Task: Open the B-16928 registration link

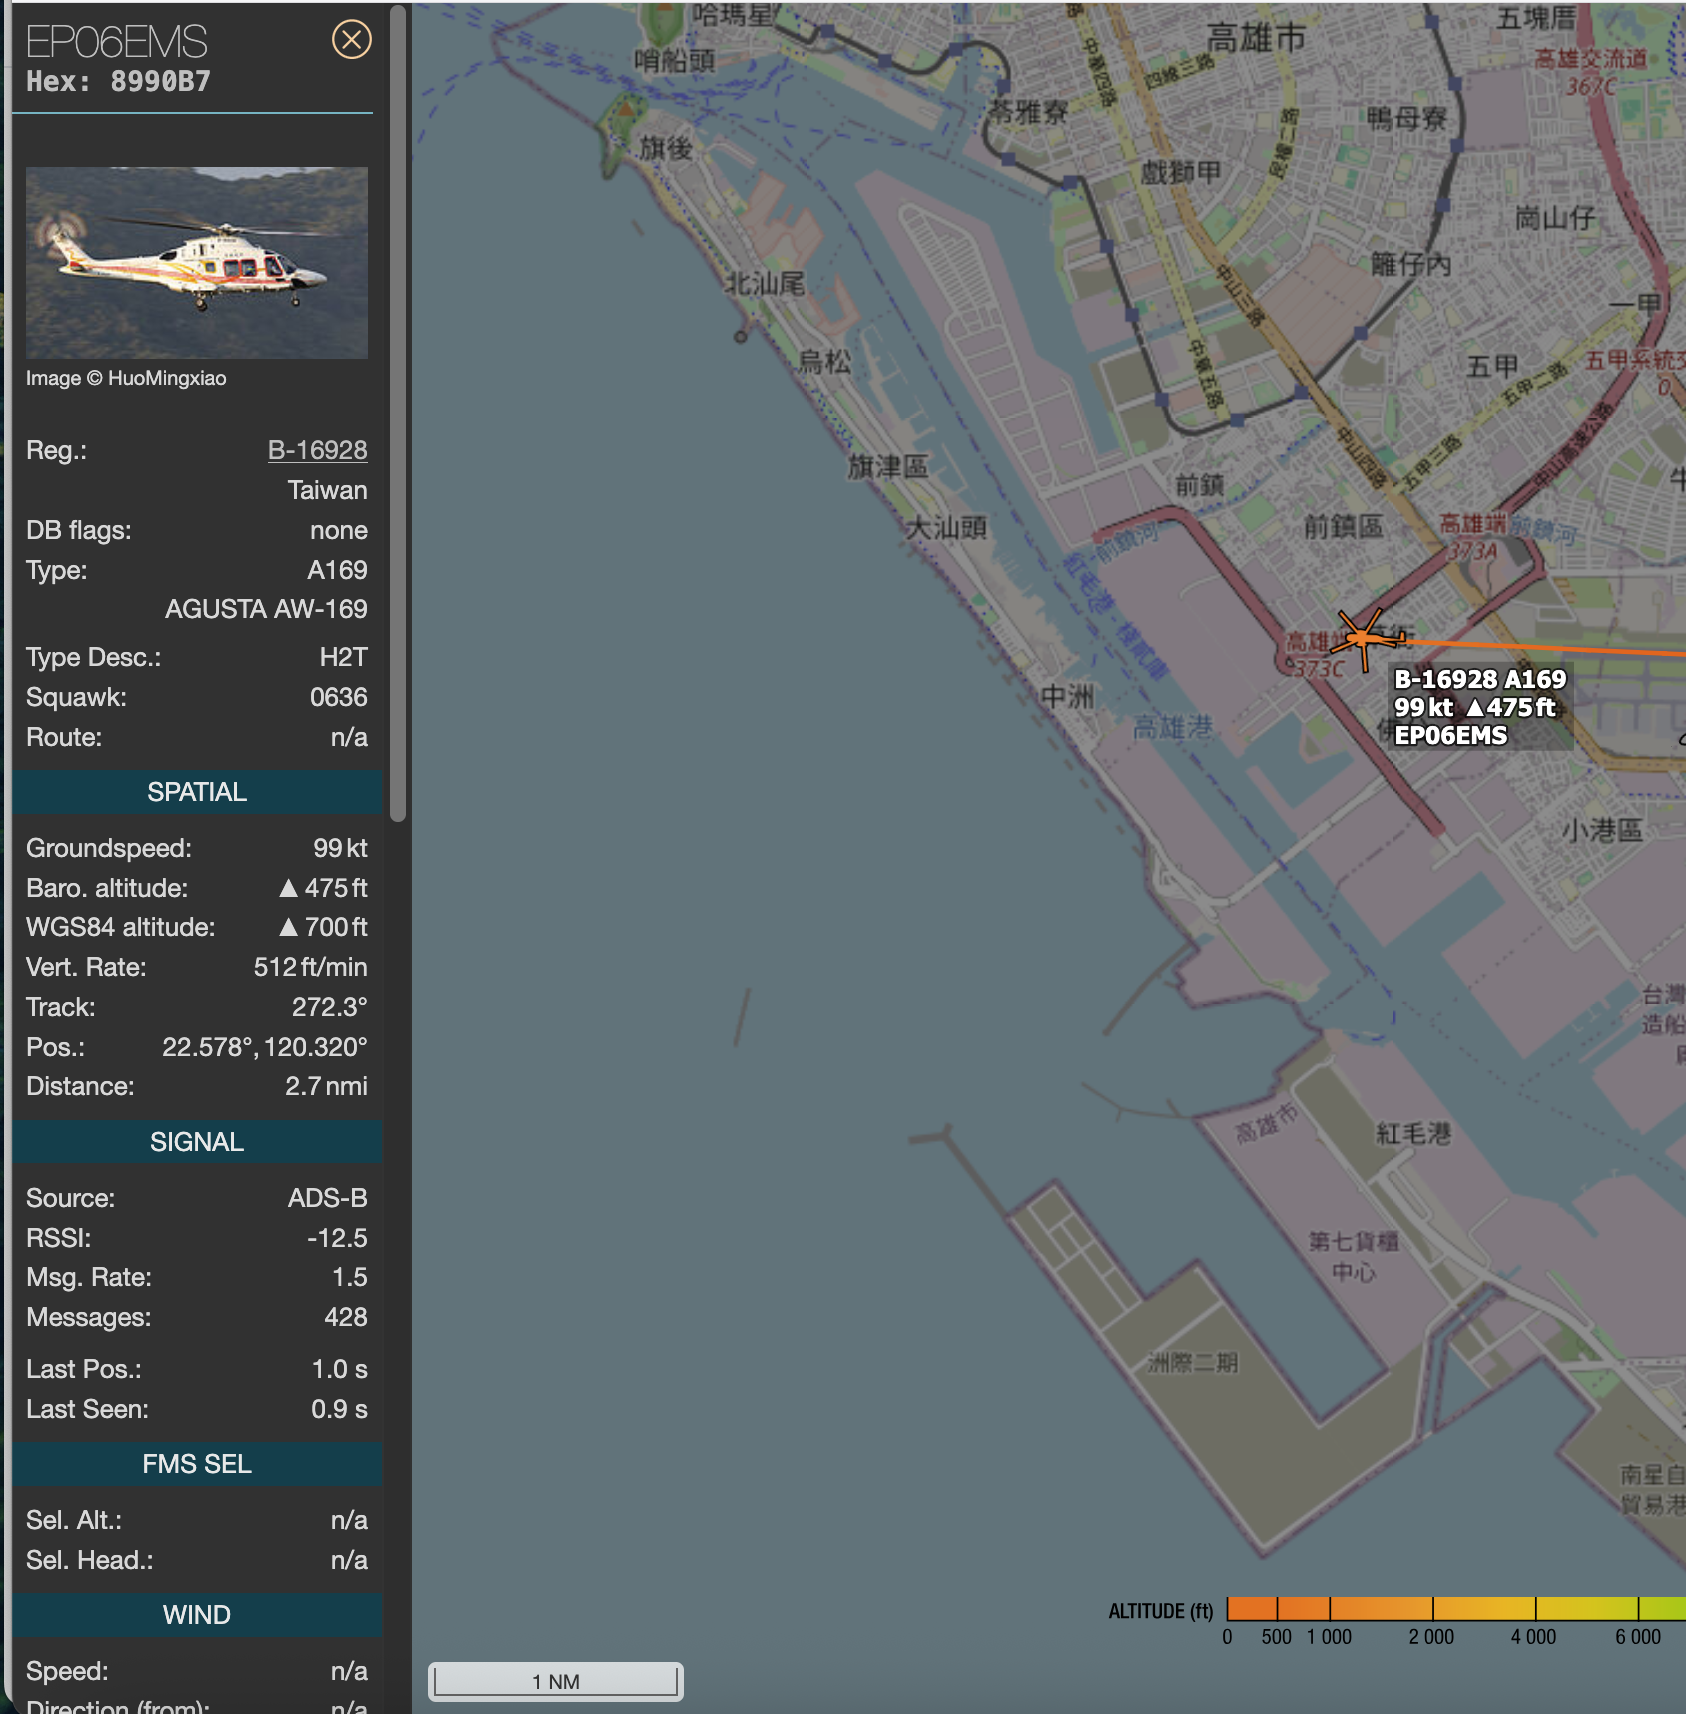Action: click(317, 450)
